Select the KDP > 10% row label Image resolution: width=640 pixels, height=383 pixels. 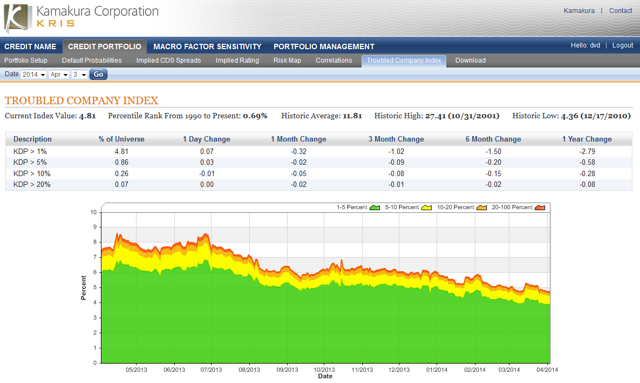tap(32, 174)
